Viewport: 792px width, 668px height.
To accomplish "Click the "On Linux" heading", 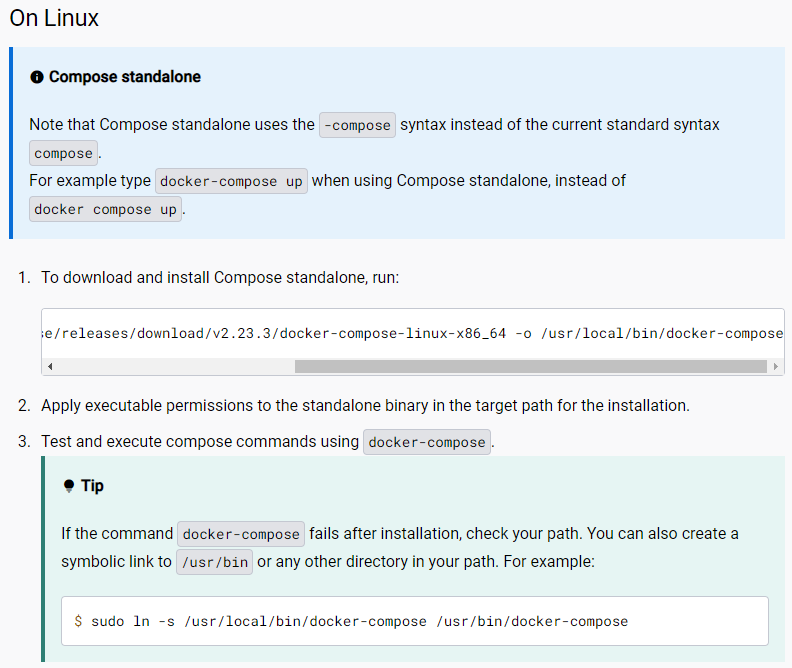I will tap(54, 18).
